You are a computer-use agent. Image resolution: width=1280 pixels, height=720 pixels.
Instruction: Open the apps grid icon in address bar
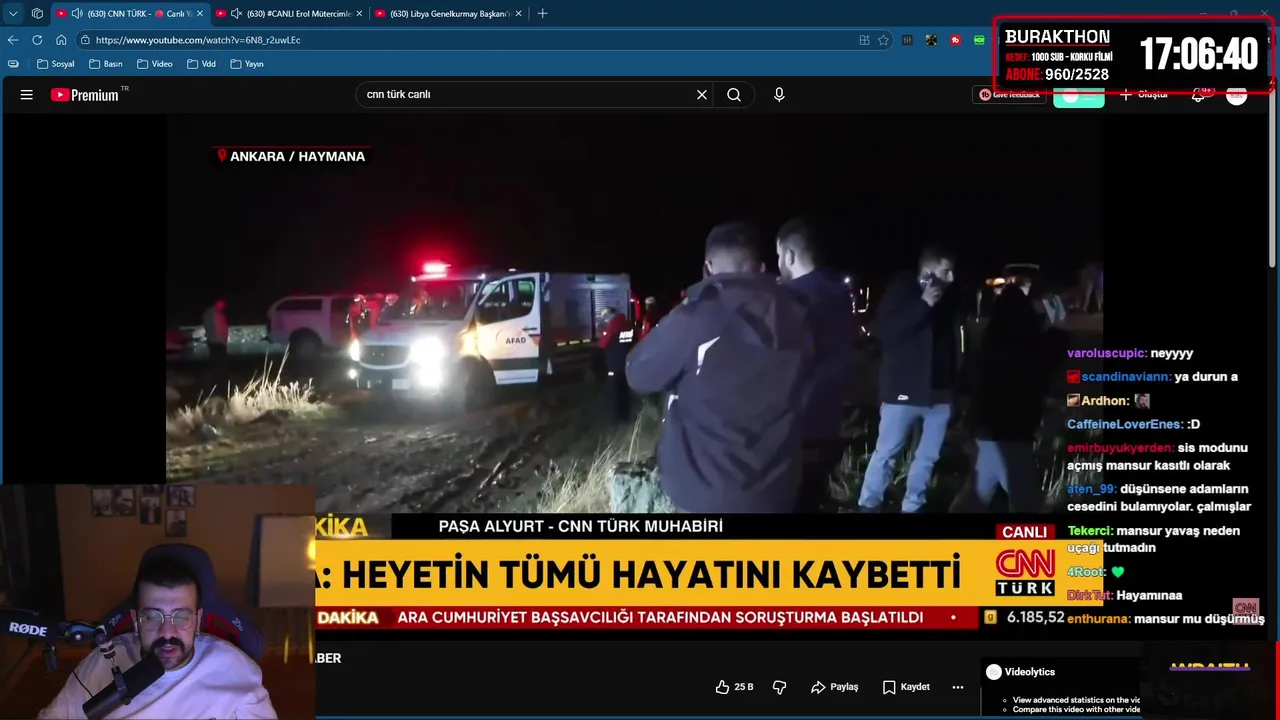pyautogui.click(x=864, y=40)
